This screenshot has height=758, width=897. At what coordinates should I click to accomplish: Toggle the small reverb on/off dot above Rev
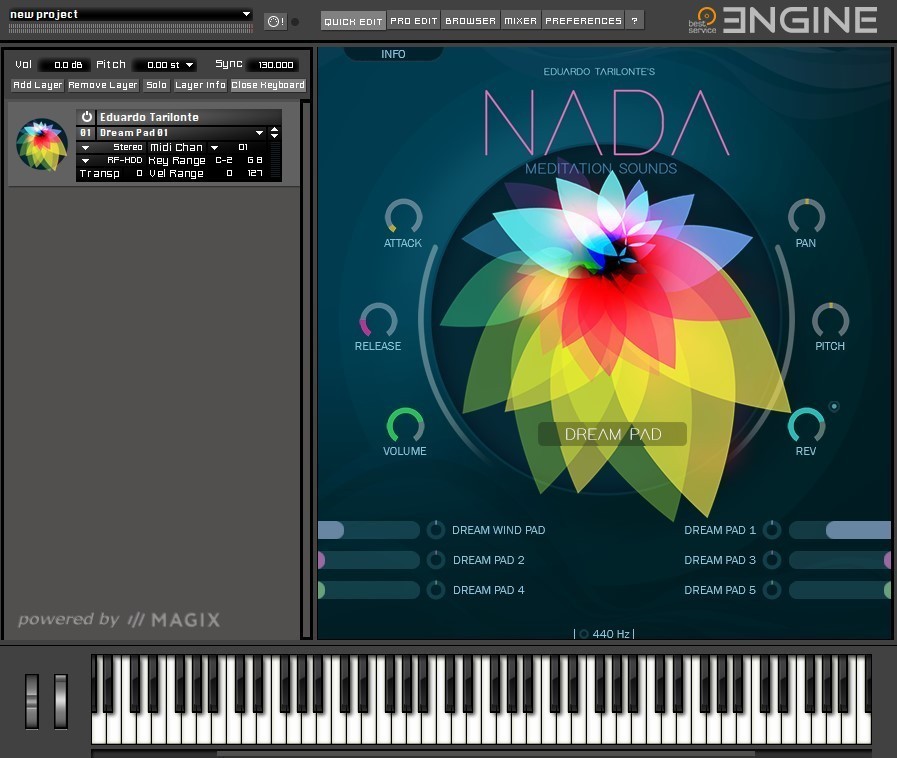834,406
